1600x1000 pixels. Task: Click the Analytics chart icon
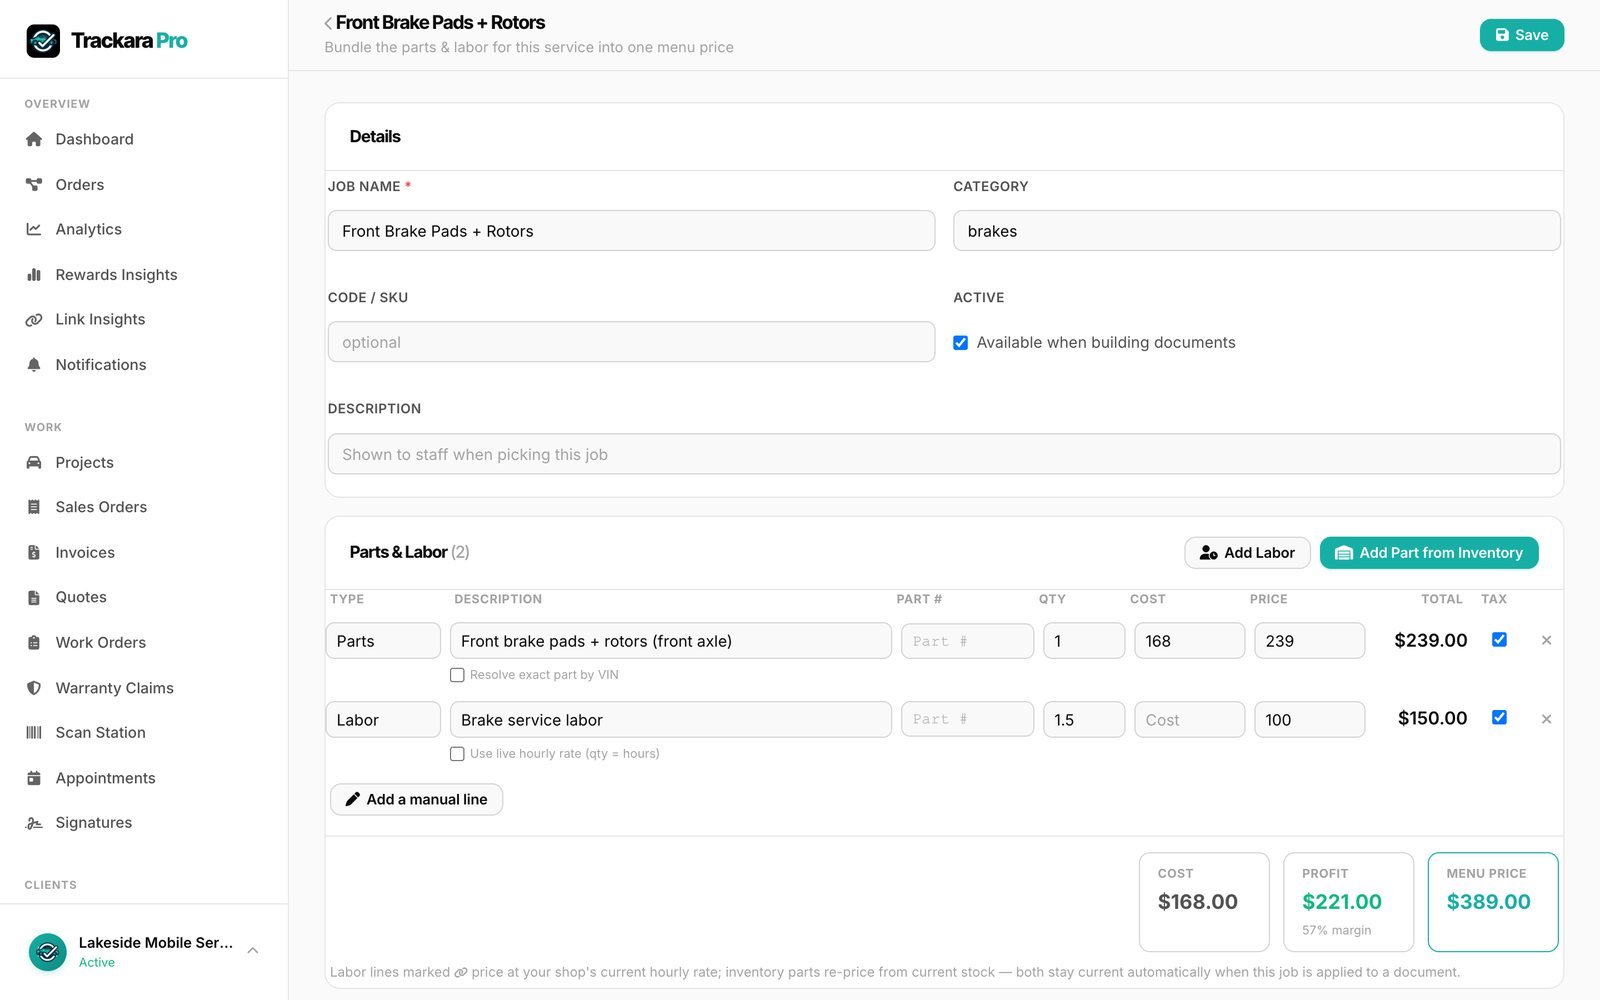34,229
